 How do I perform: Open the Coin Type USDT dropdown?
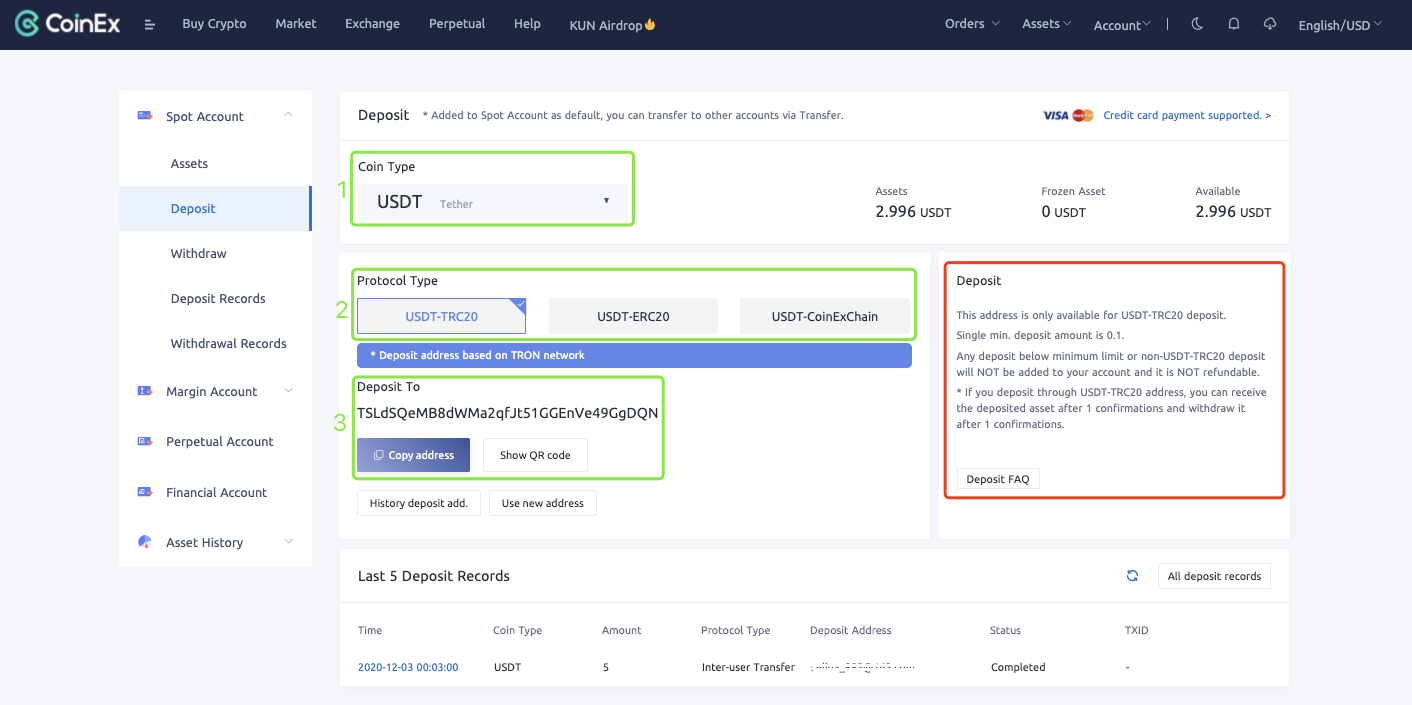pos(493,202)
